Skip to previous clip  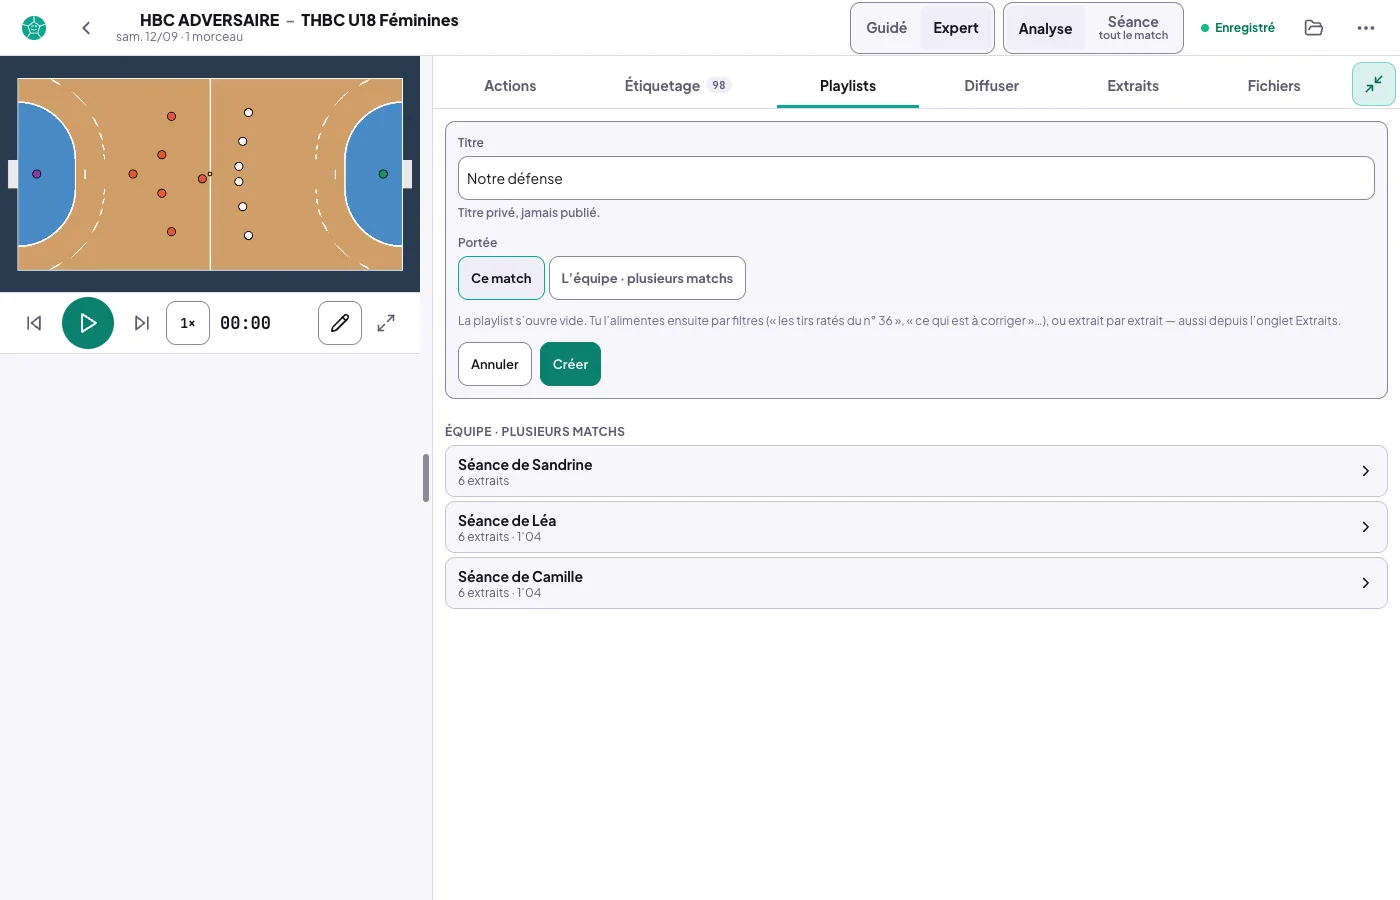coord(34,323)
